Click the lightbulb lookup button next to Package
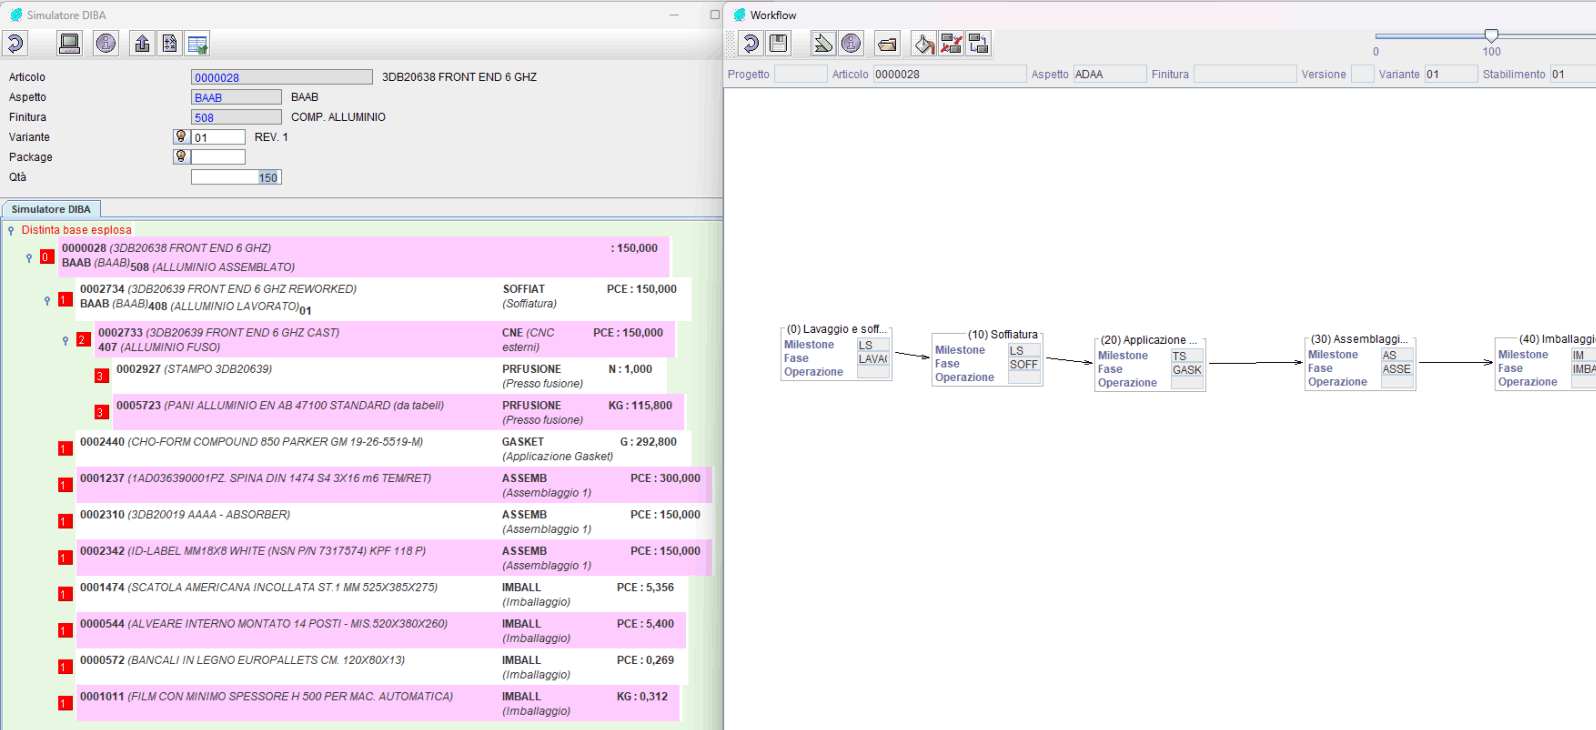1596x730 pixels. coord(181,156)
